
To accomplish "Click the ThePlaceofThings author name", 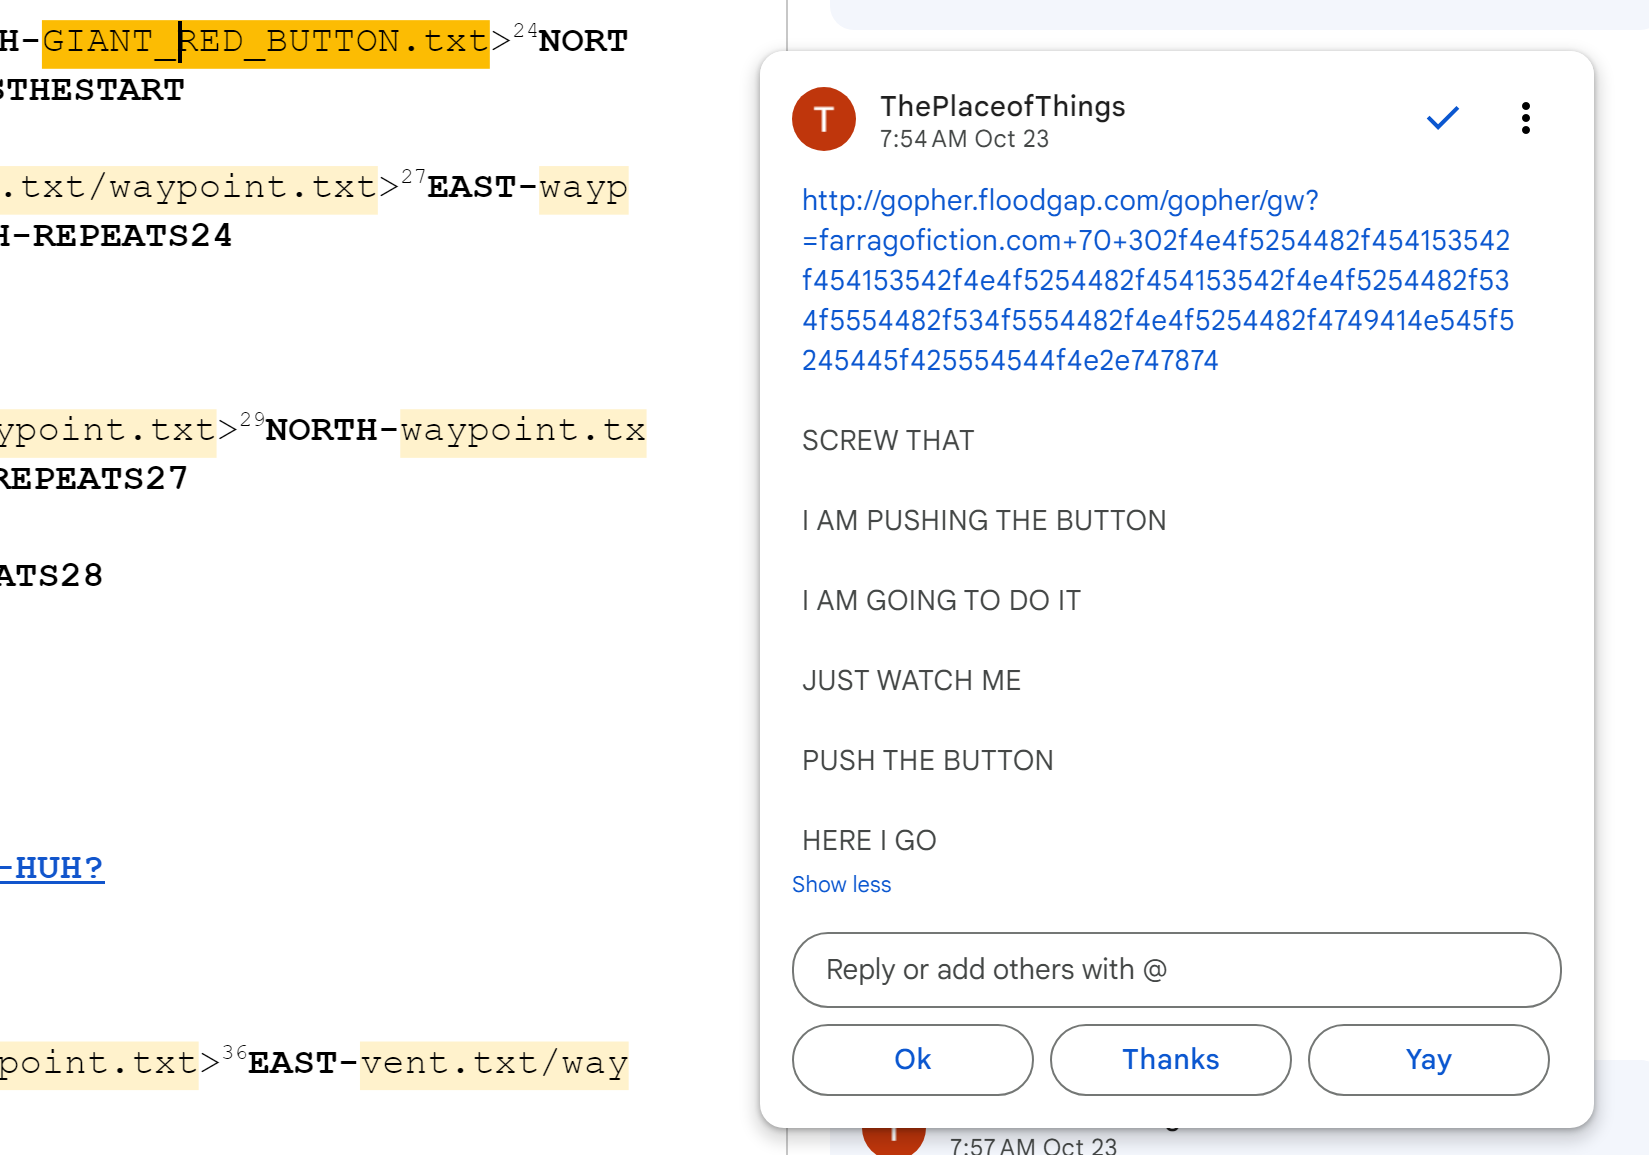I will [x=1002, y=106].
